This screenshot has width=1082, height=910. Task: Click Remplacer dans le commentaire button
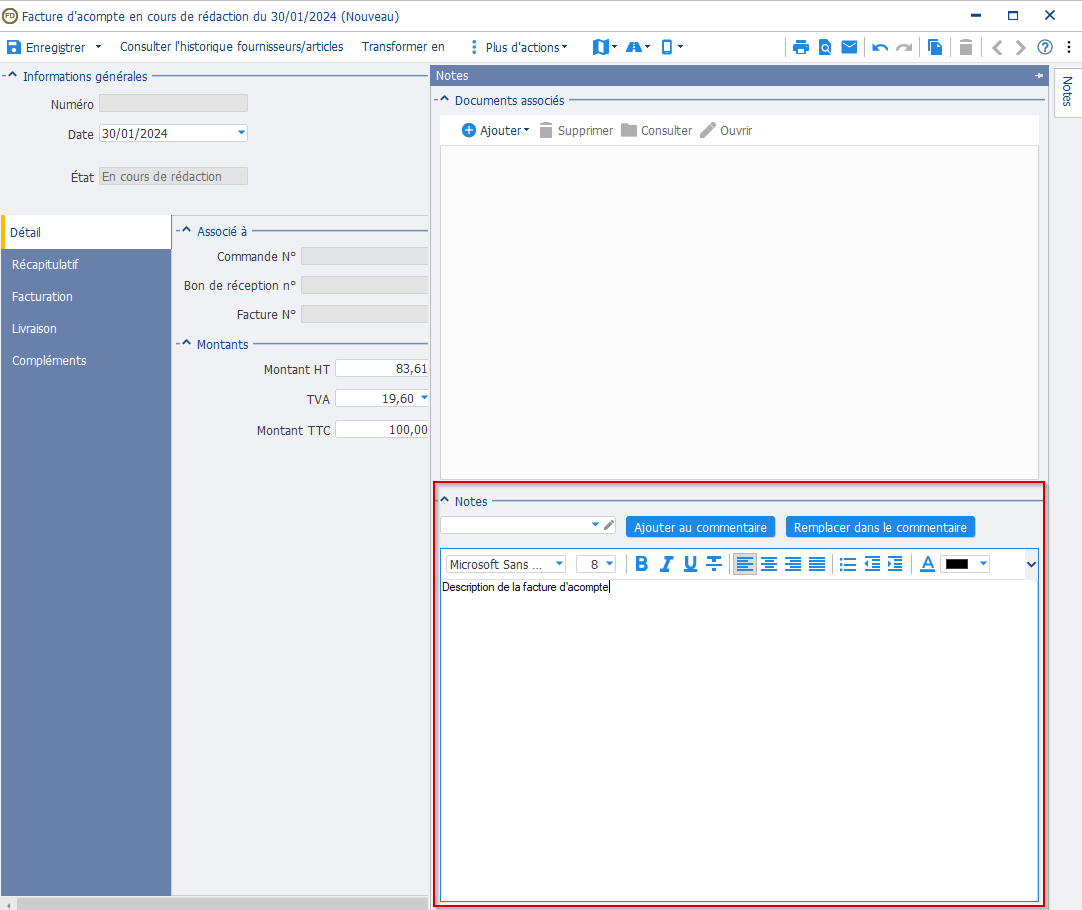click(x=880, y=527)
